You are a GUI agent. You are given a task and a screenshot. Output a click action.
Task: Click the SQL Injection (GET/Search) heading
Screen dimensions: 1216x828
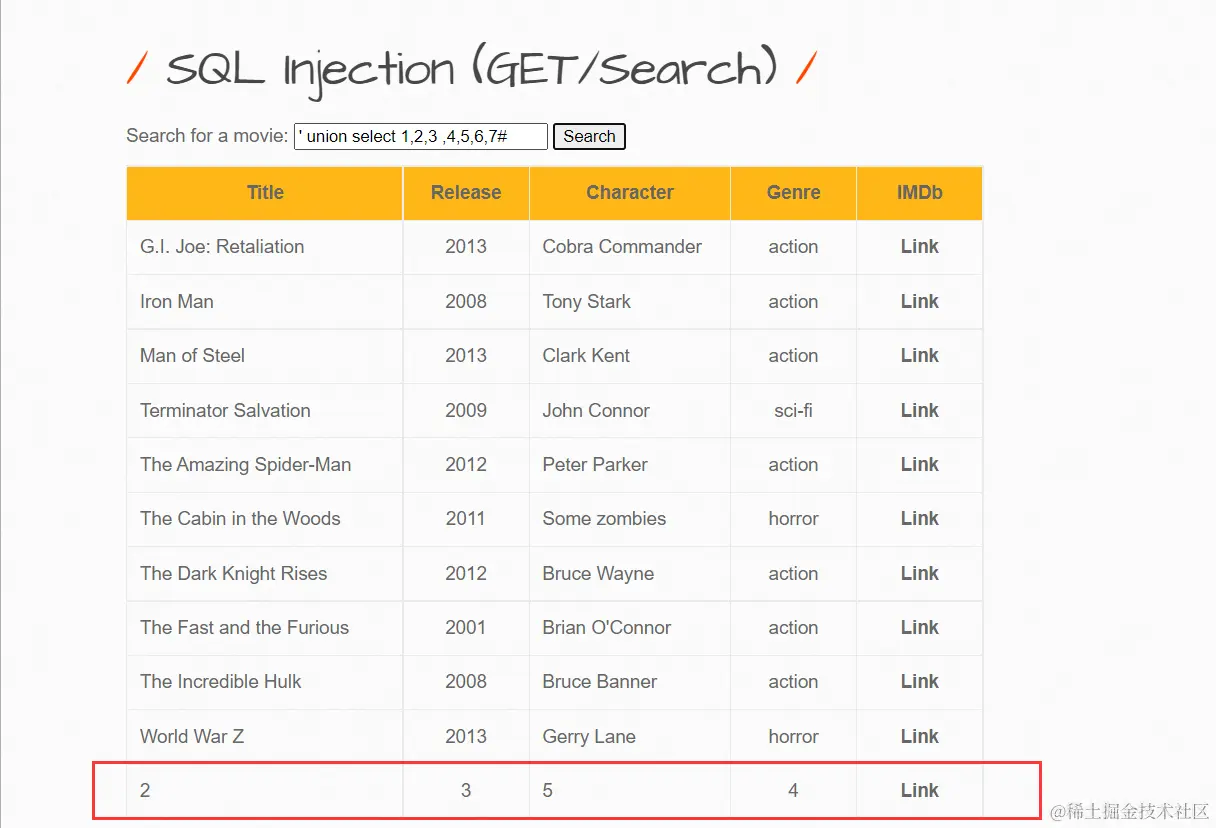tap(471, 70)
